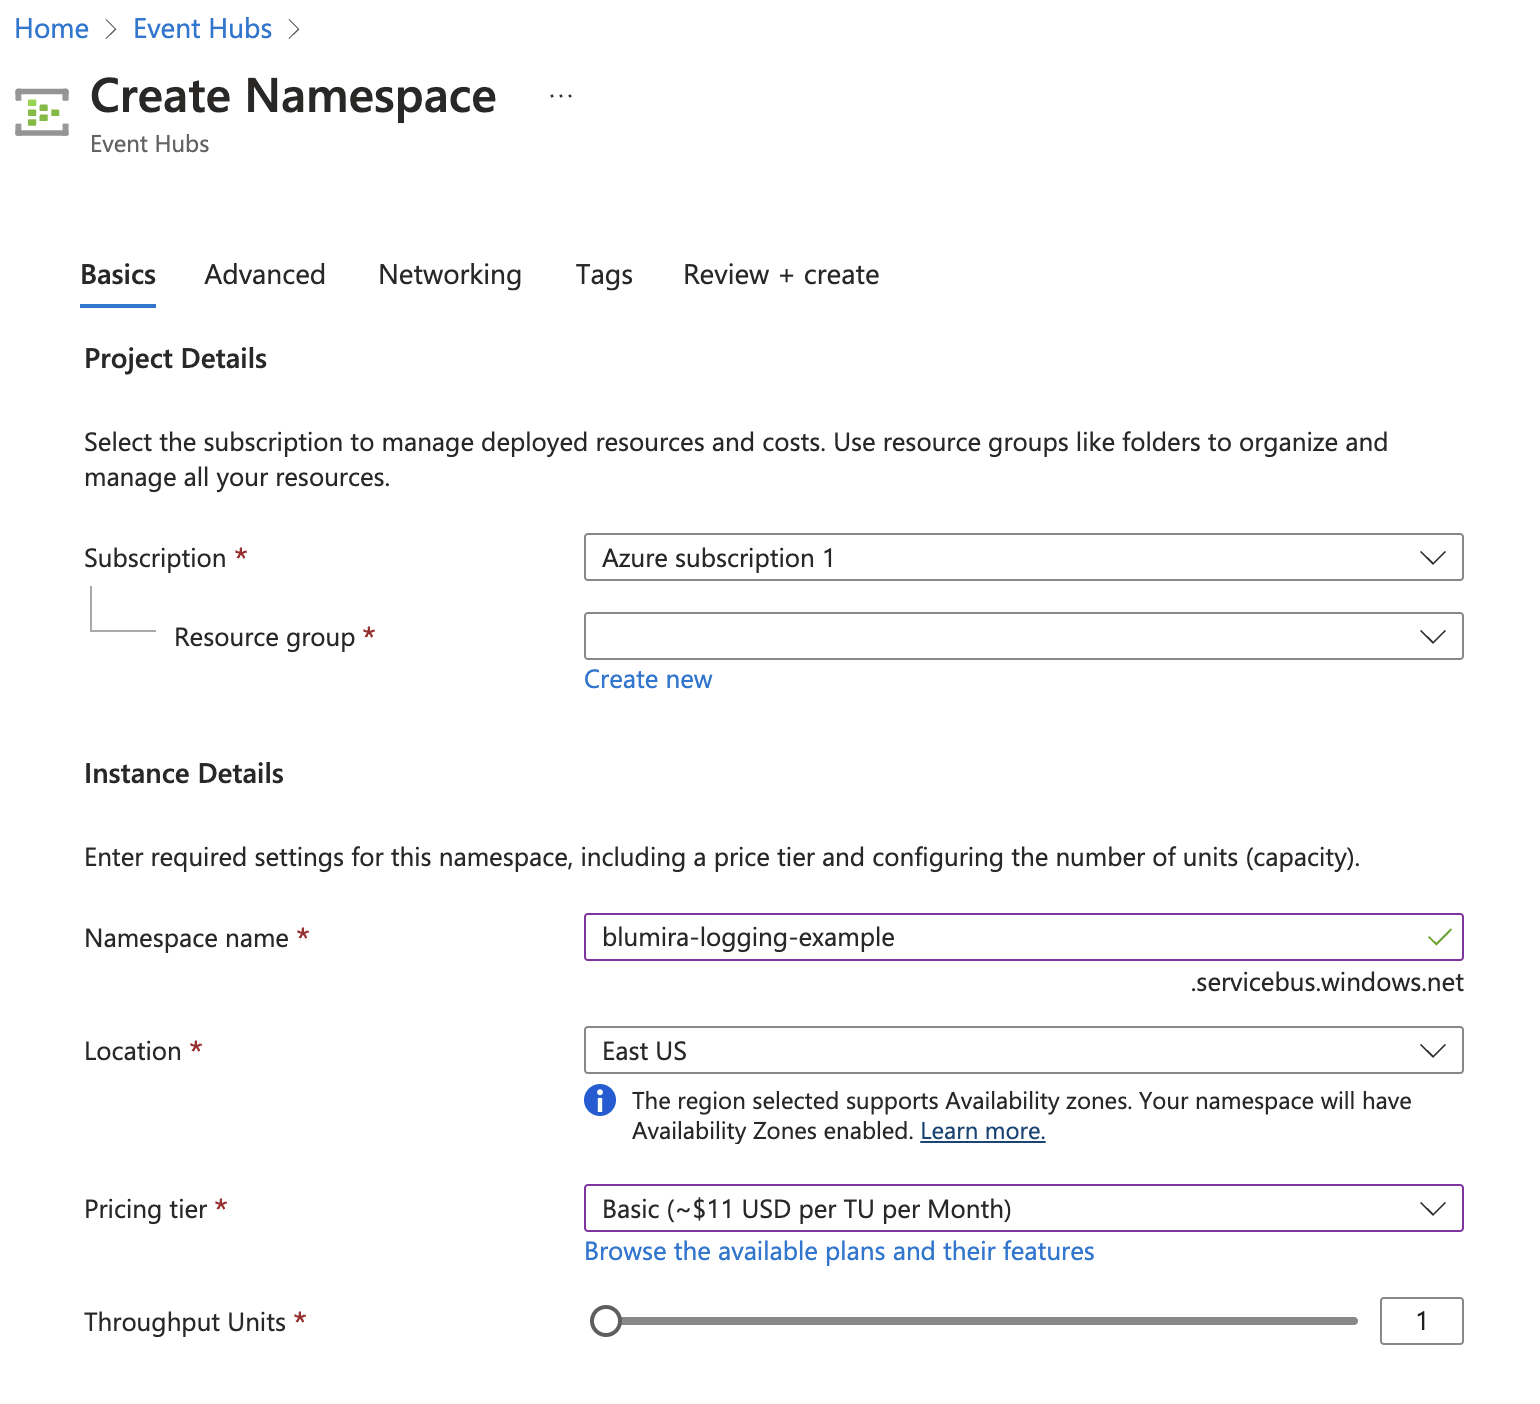Open the Networking tab
Viewport: 1540px width, 1404px height.
click(450, 275)
